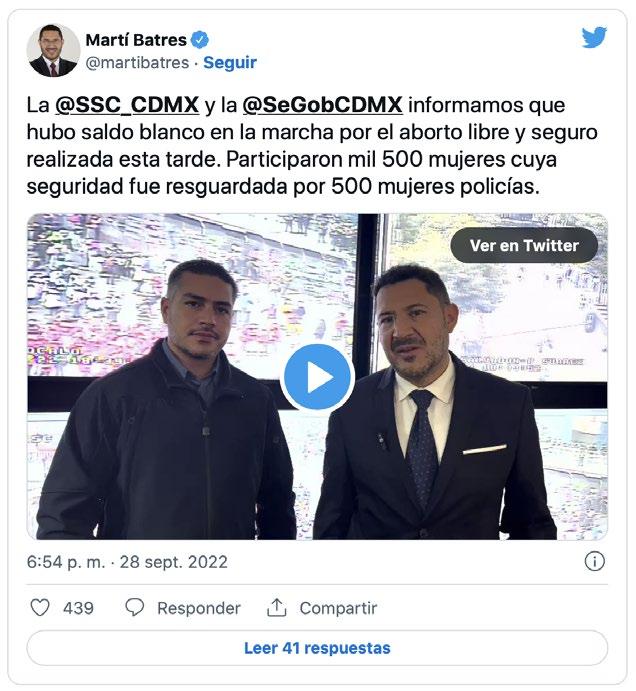Click the tweet body text

[312, 146]
